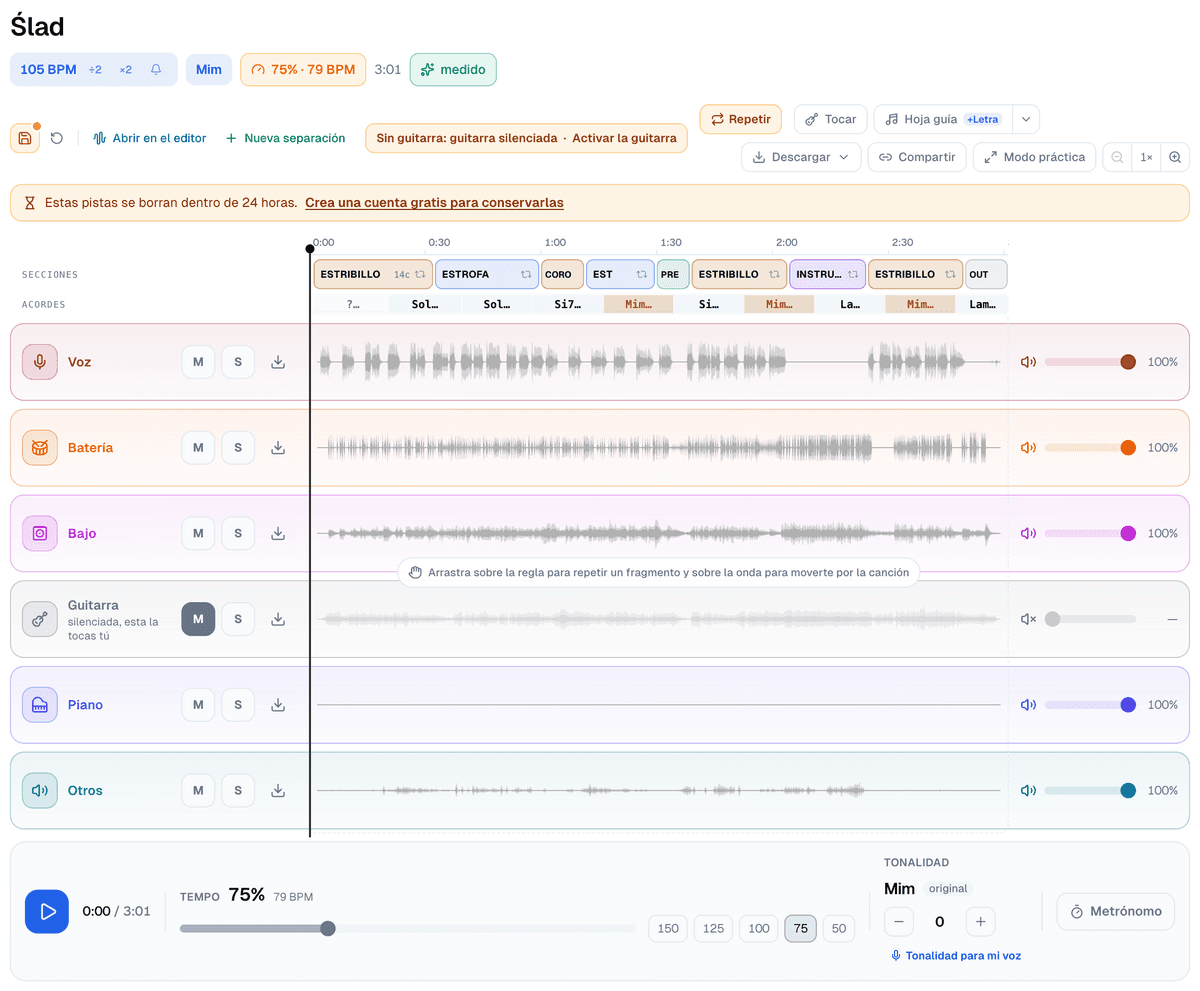Click the zoom out magnifier icon
Viewport: 1200px width, 991px height.
click(1118, 157)
